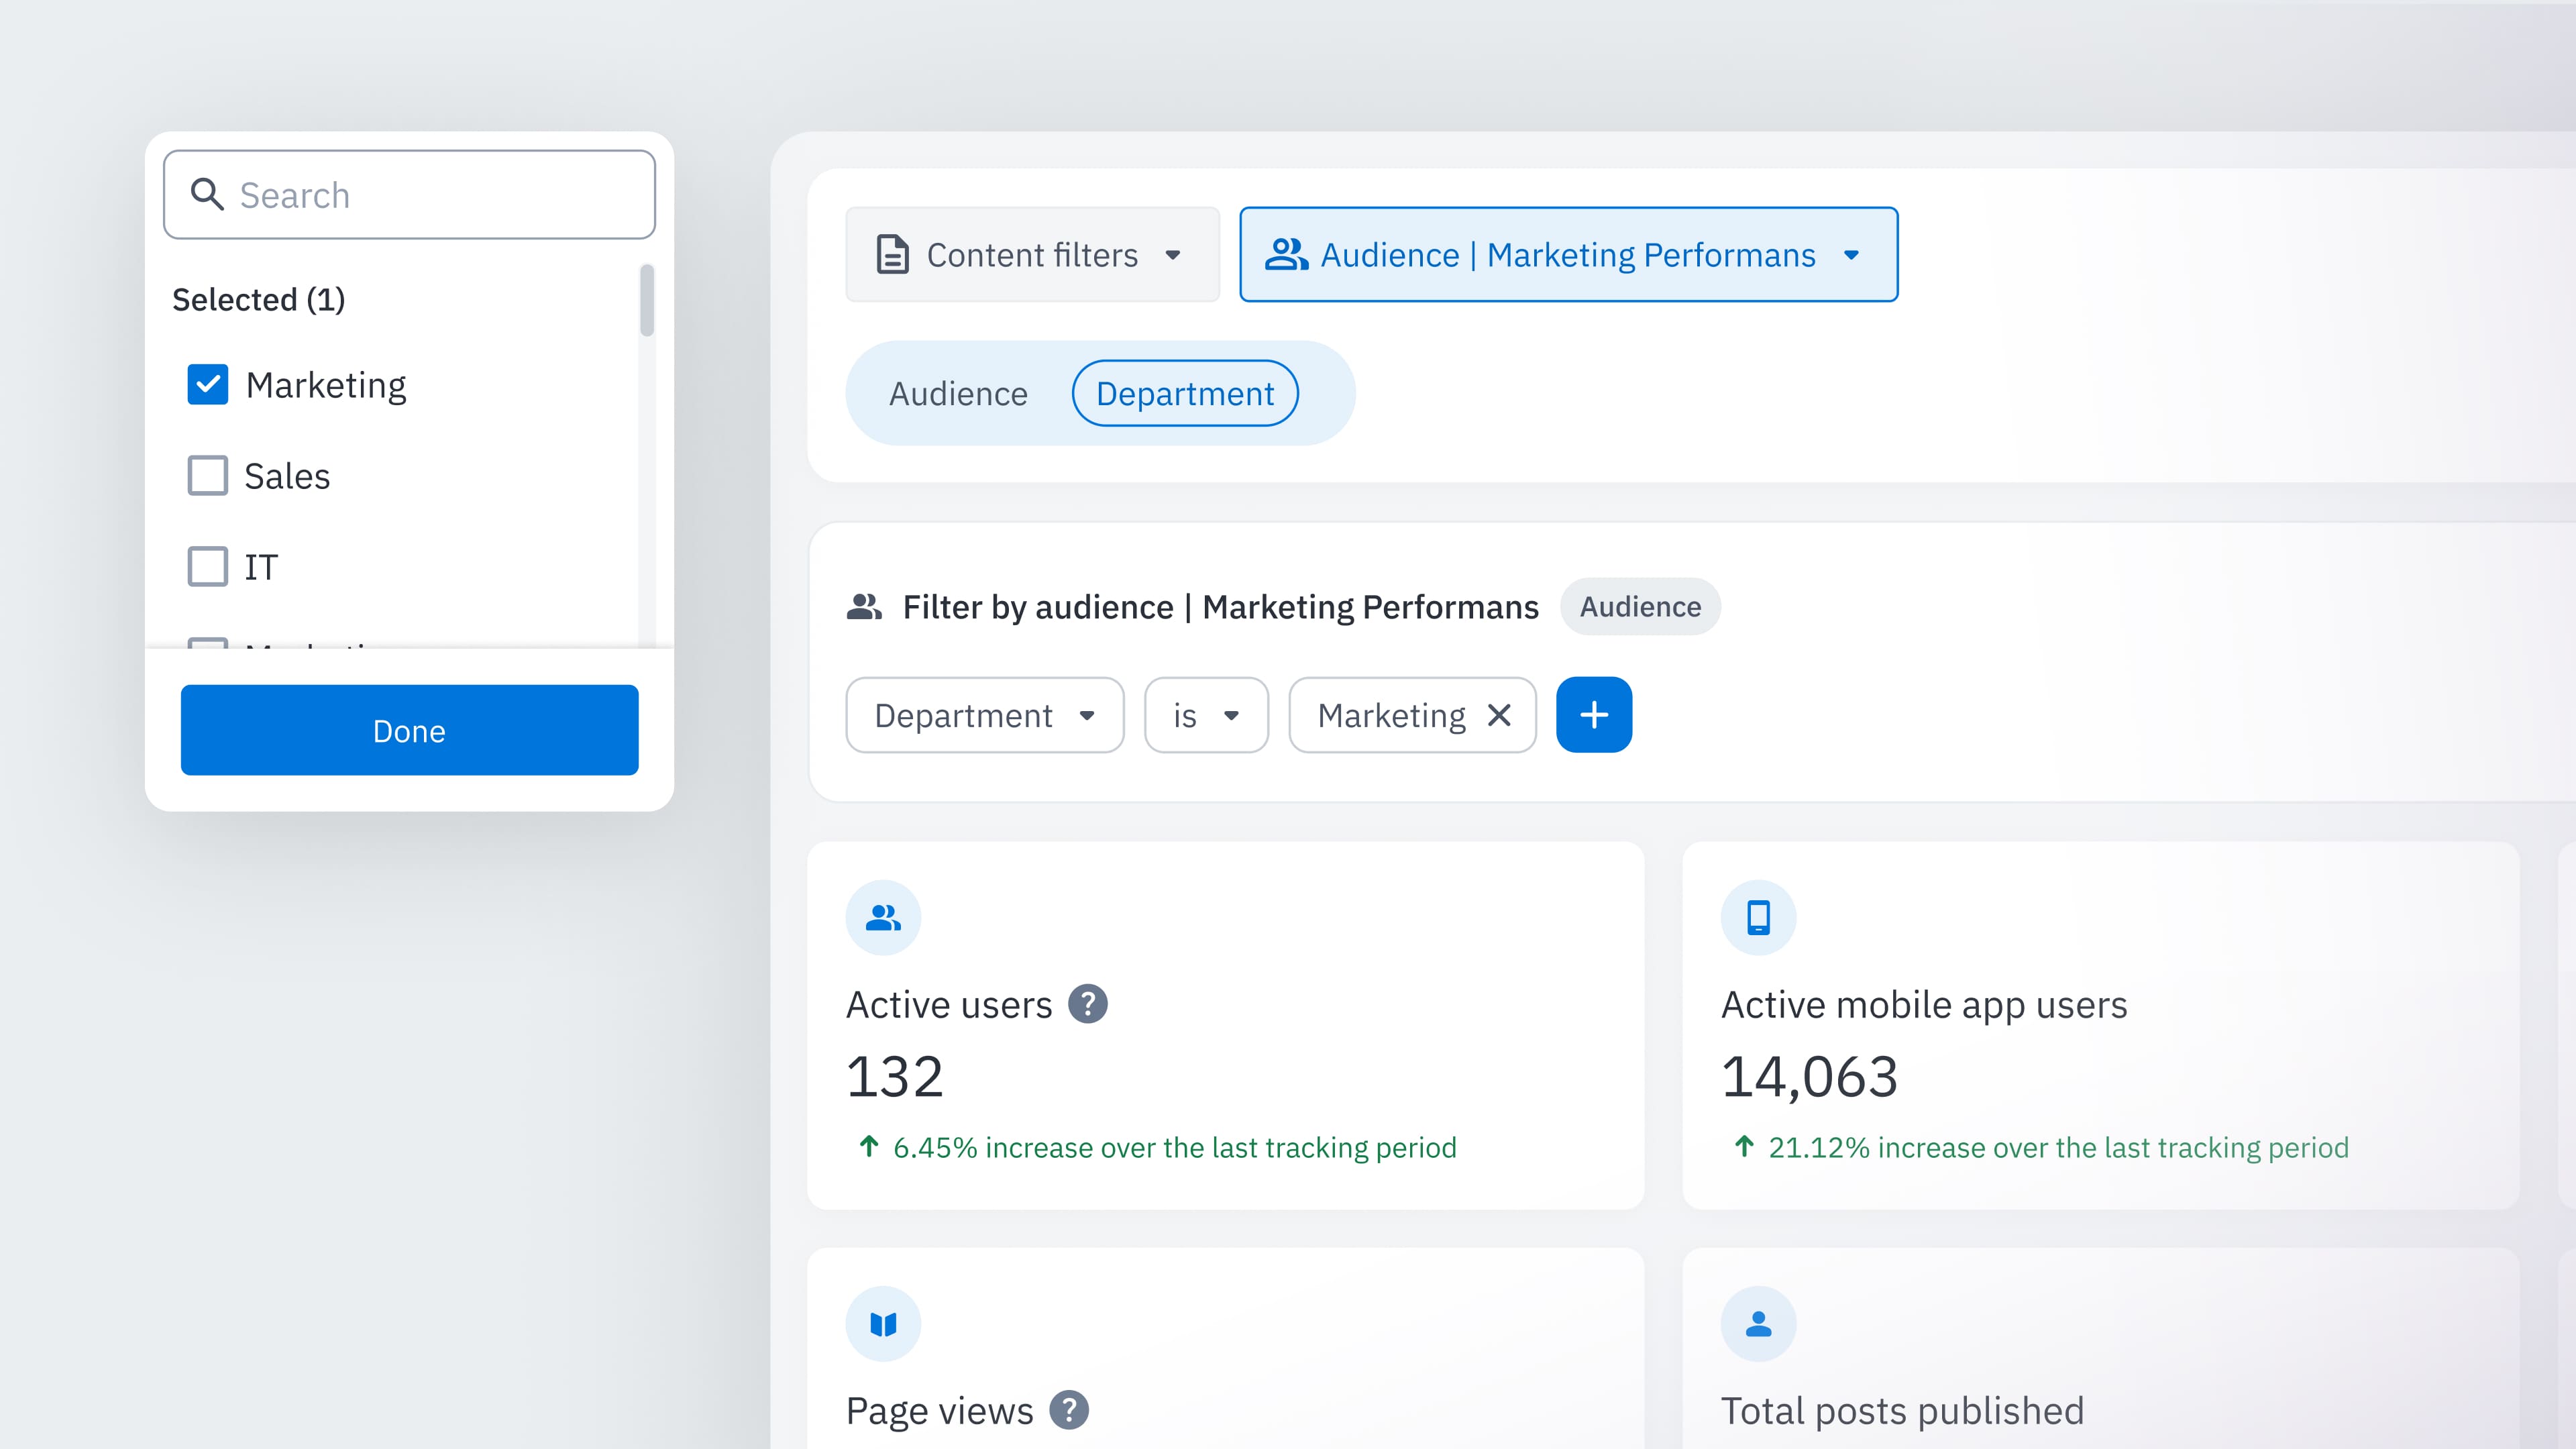2576x1449 pixels.
Task: Uncheck the Marketing checkbox
Action: (x=208, y=385)
